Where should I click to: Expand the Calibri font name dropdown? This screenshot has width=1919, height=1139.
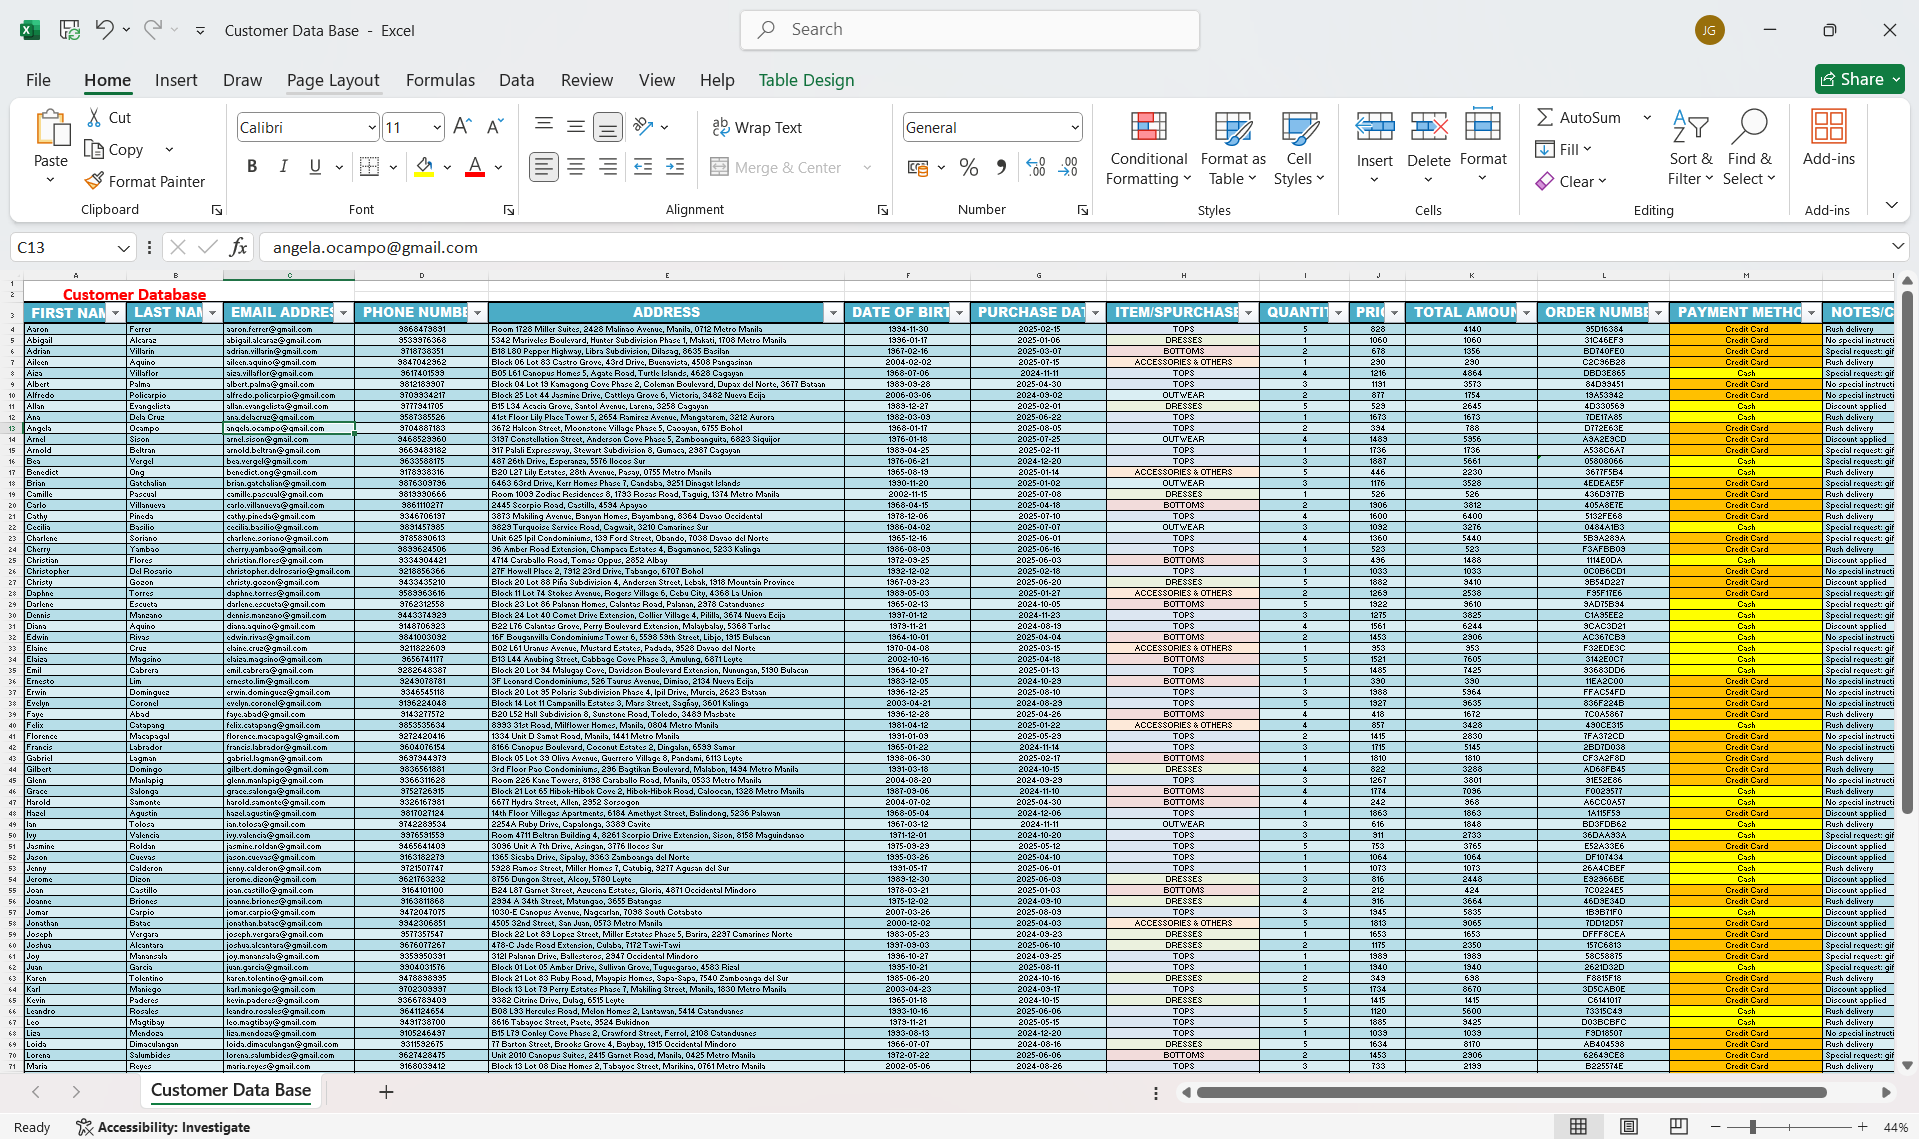(372, 127)
